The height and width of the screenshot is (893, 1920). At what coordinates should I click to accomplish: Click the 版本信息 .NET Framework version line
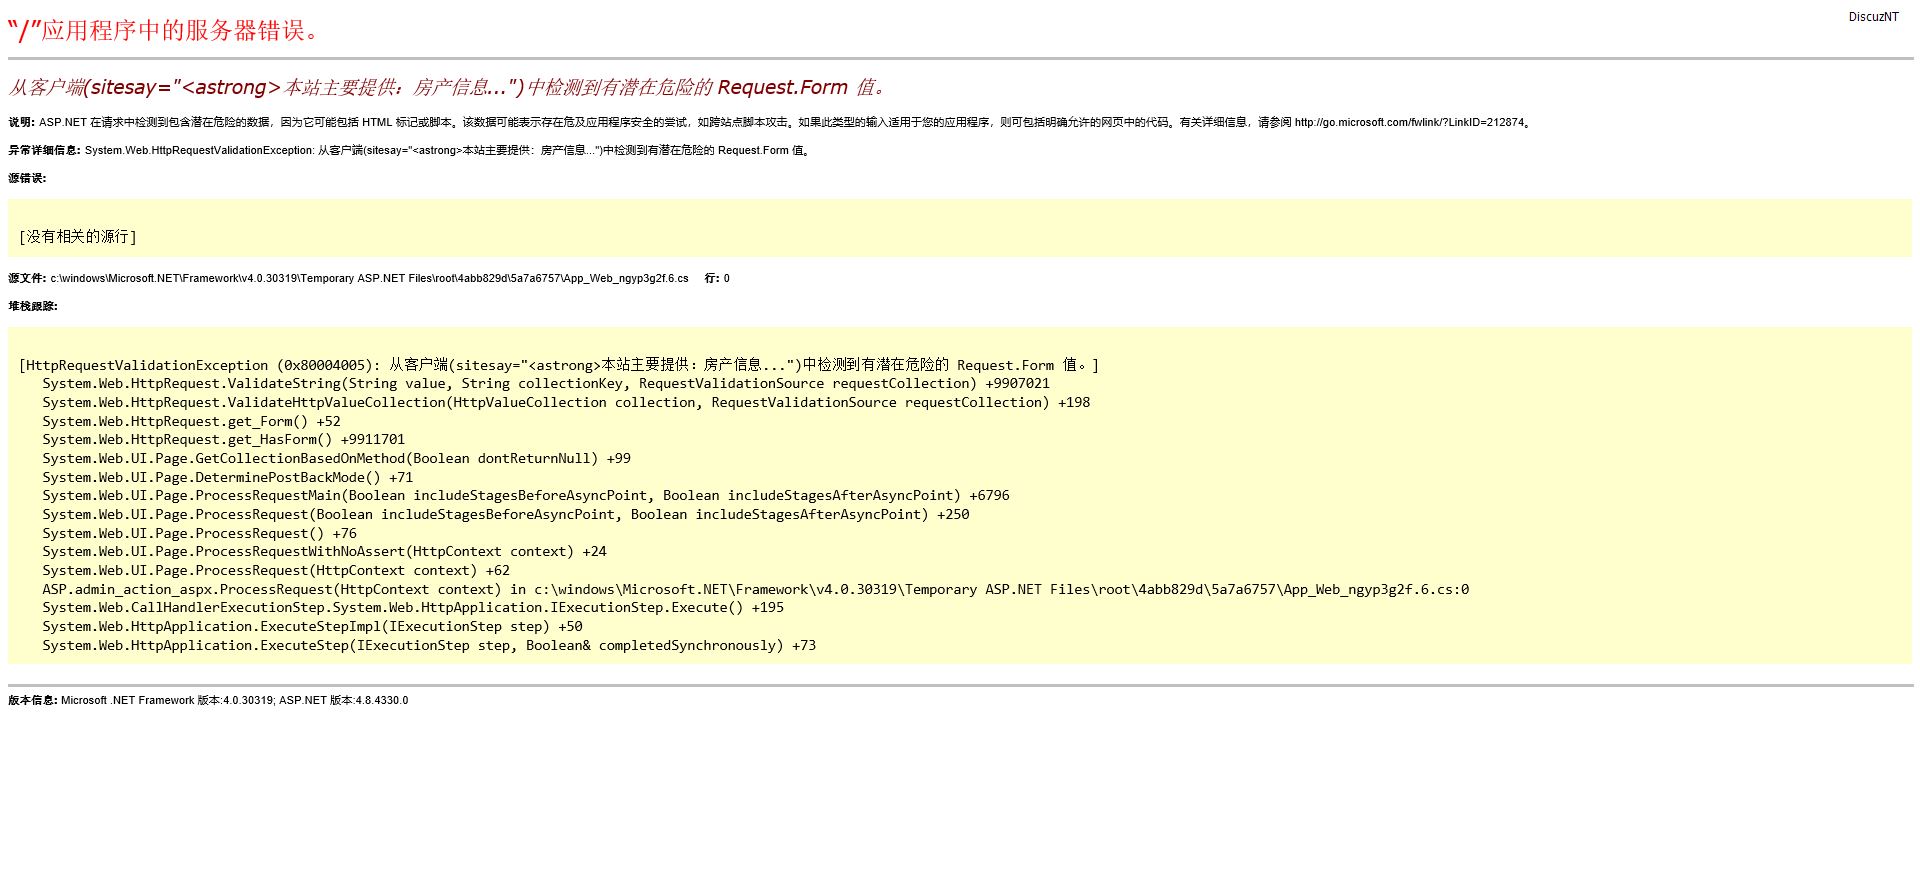point(208,701)
